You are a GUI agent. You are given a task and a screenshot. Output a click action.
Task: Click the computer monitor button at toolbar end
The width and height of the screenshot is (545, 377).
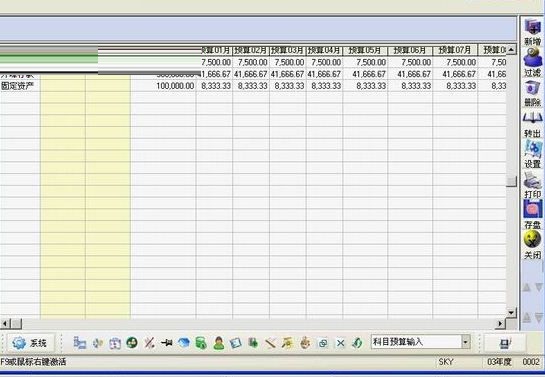[505, 343]
